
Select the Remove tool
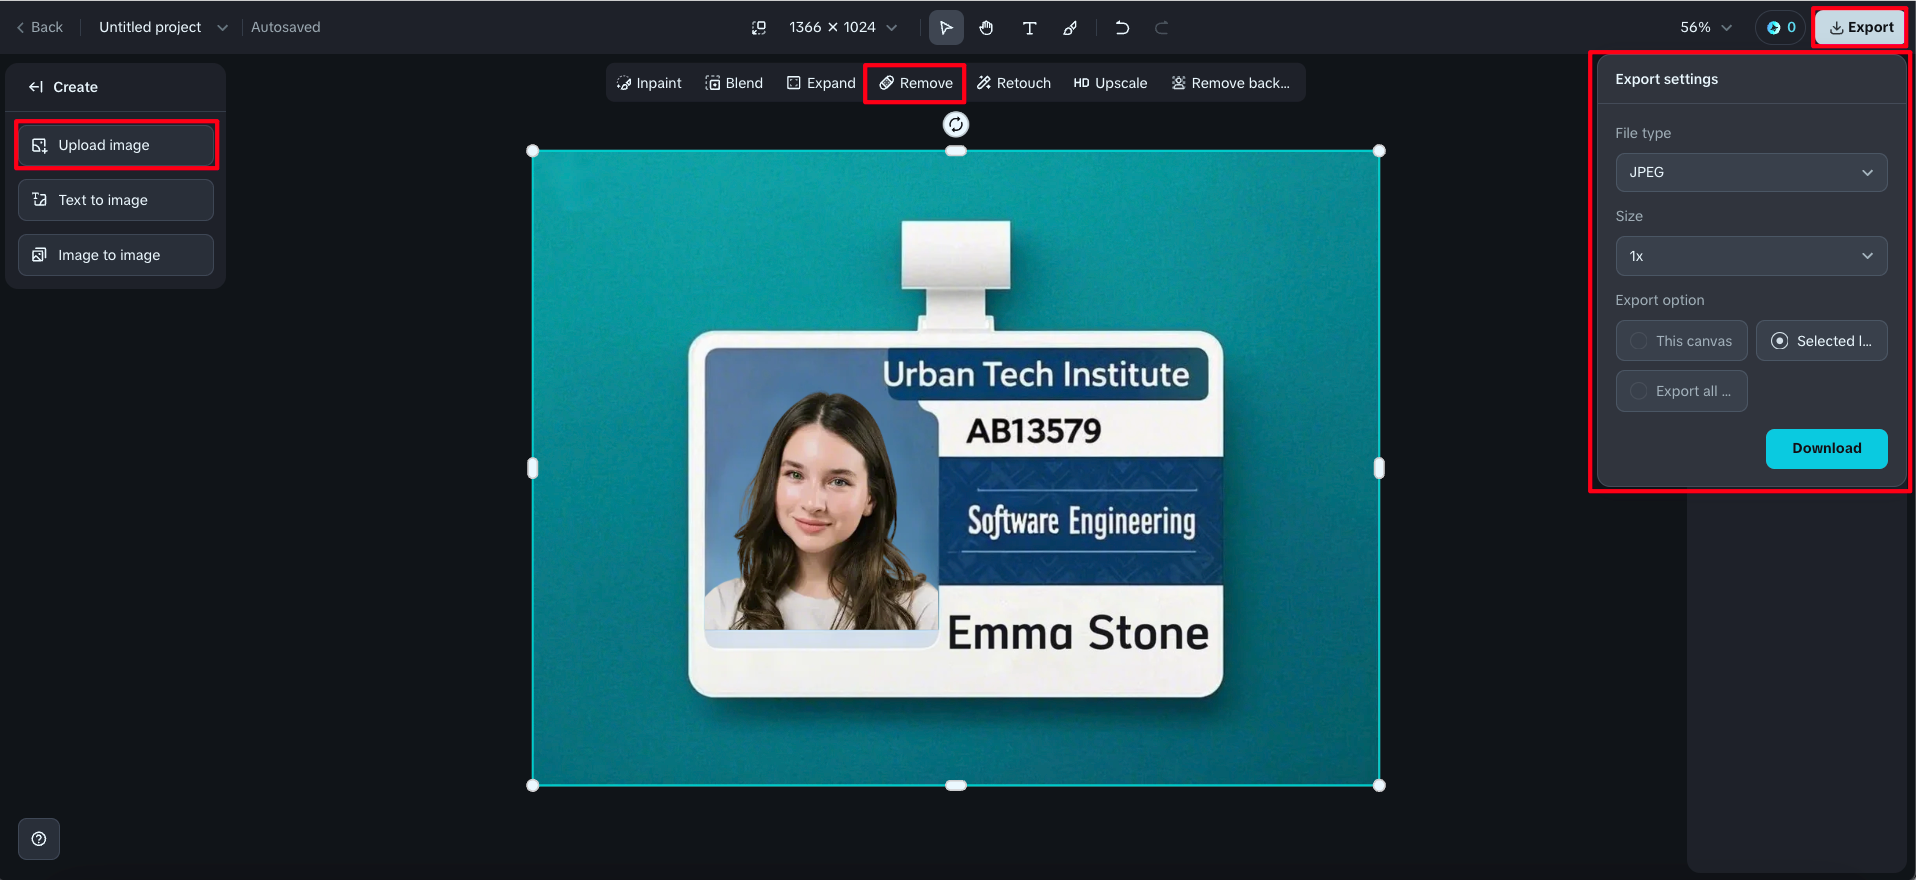point(915,83)
